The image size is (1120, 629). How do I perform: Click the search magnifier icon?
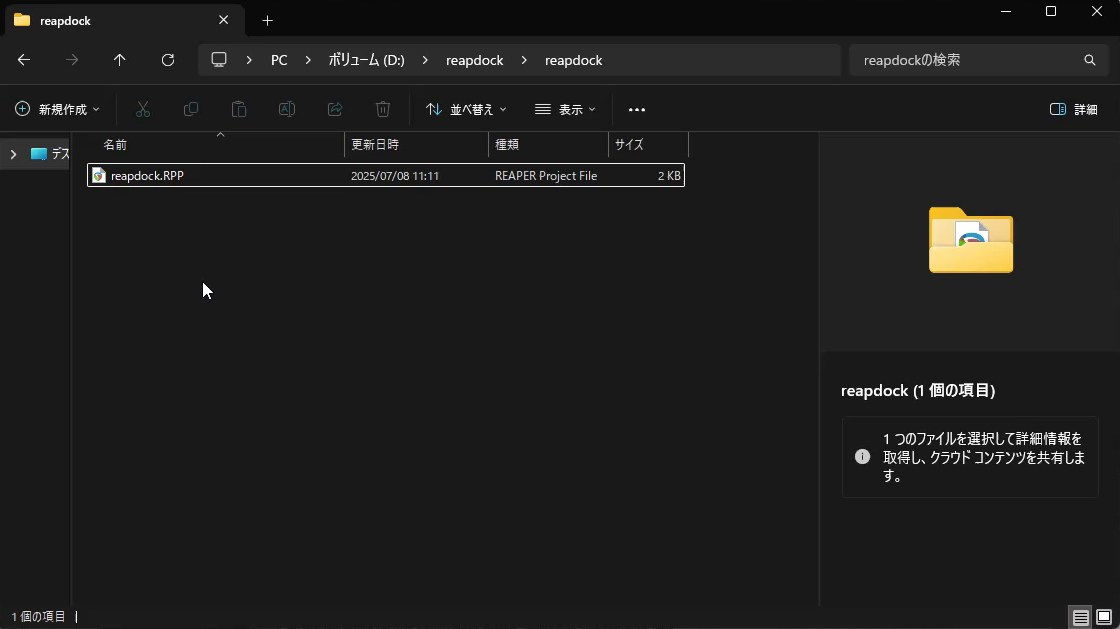point(1089,60)
